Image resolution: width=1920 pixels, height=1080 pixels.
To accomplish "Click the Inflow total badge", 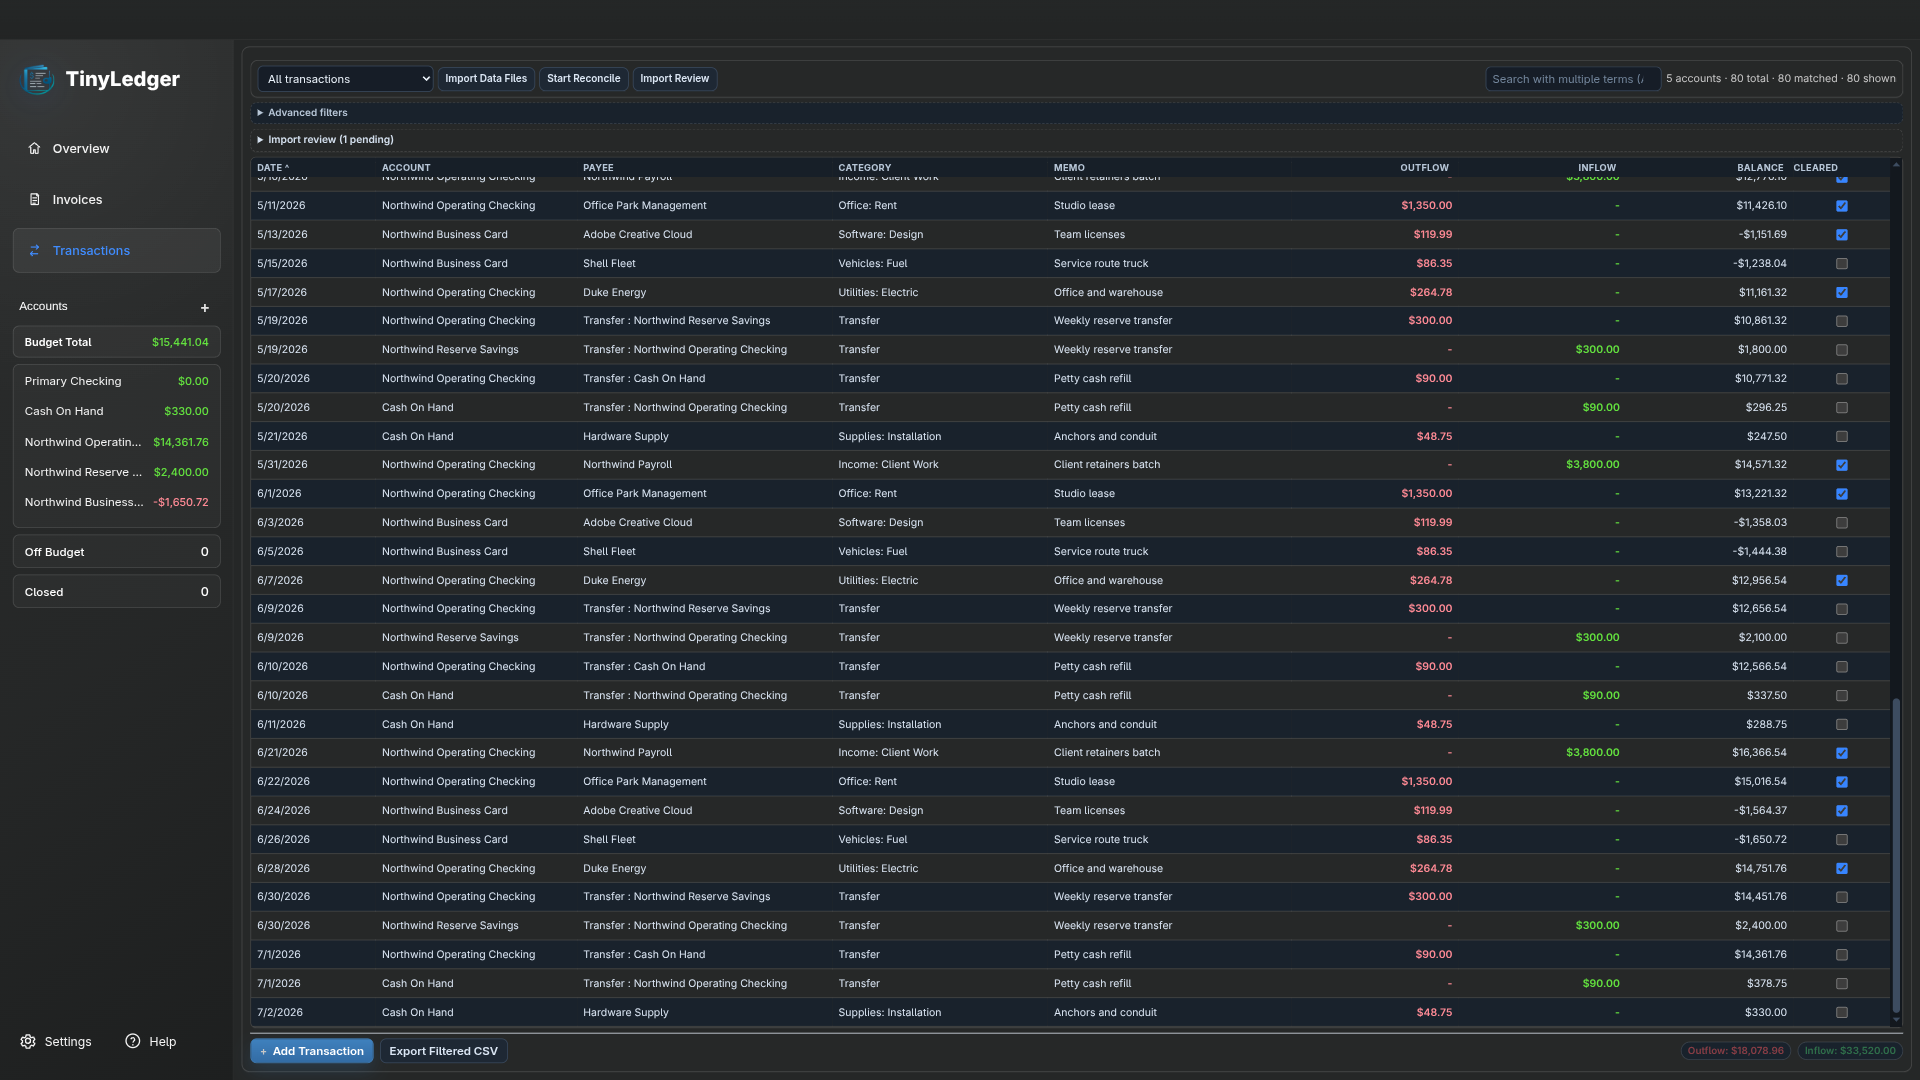I will tap(1849, 1051).
